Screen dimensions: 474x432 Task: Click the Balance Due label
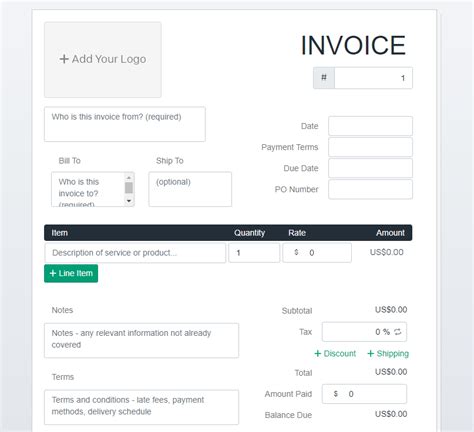point(288,415)
